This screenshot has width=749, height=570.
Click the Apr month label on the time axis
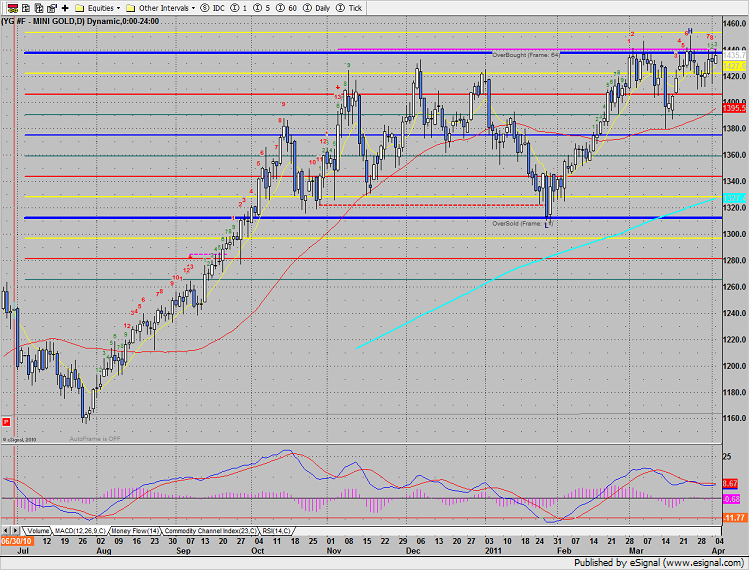click(719, 550)
